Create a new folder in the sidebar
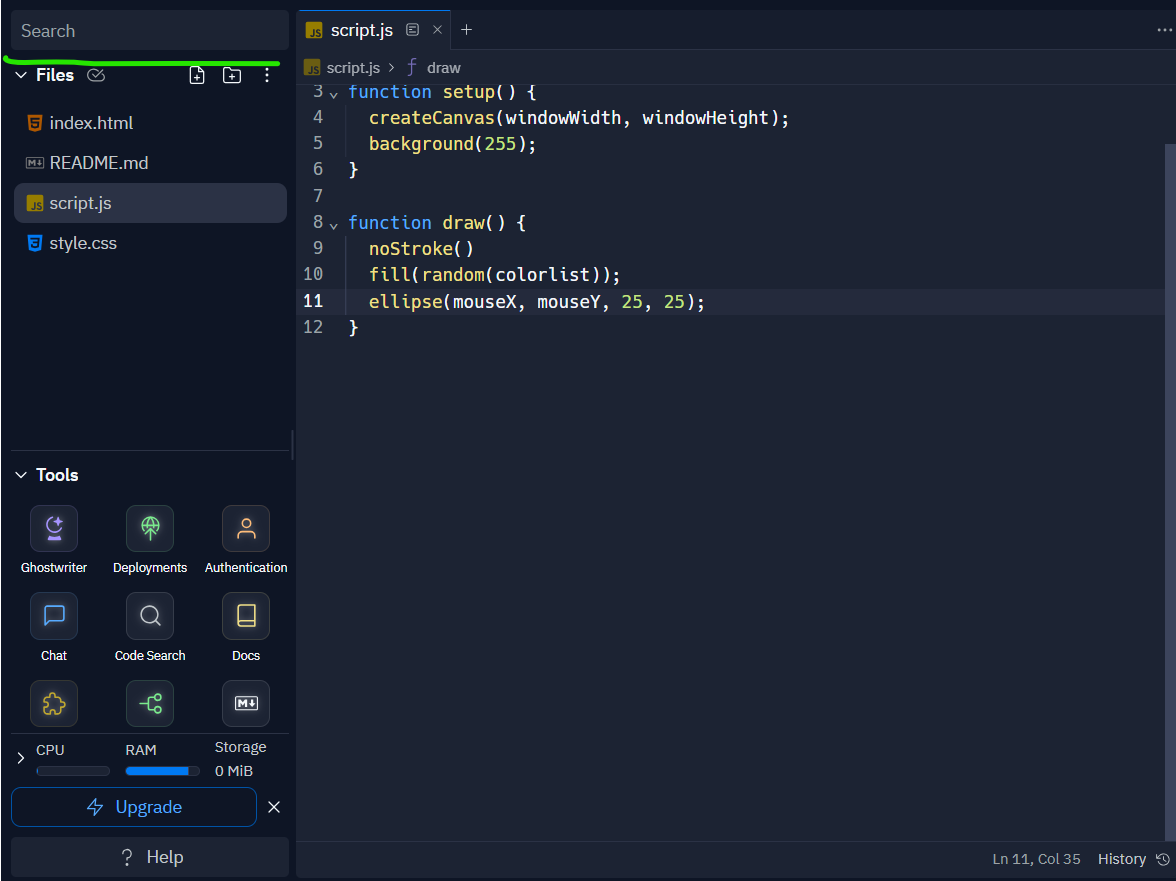1176x881 pixels. (x=231, y=74)
